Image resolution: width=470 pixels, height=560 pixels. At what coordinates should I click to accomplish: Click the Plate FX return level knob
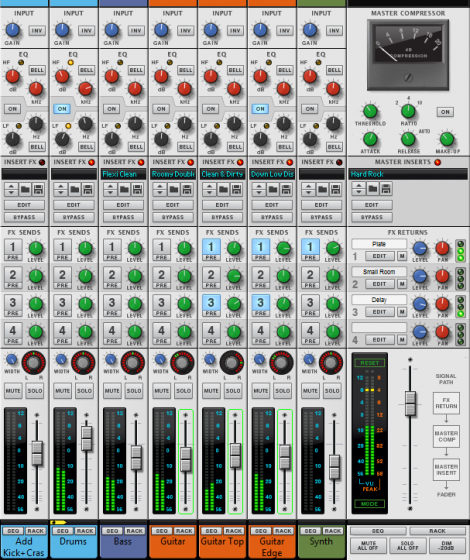420,248
